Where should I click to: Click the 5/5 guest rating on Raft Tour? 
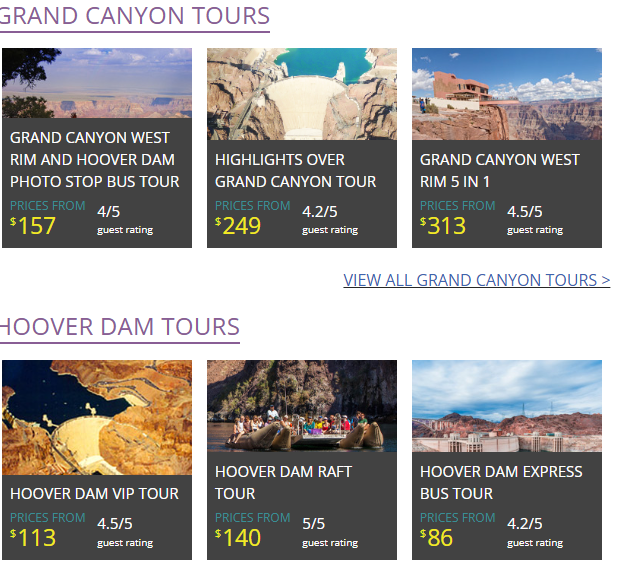[314, 524]
